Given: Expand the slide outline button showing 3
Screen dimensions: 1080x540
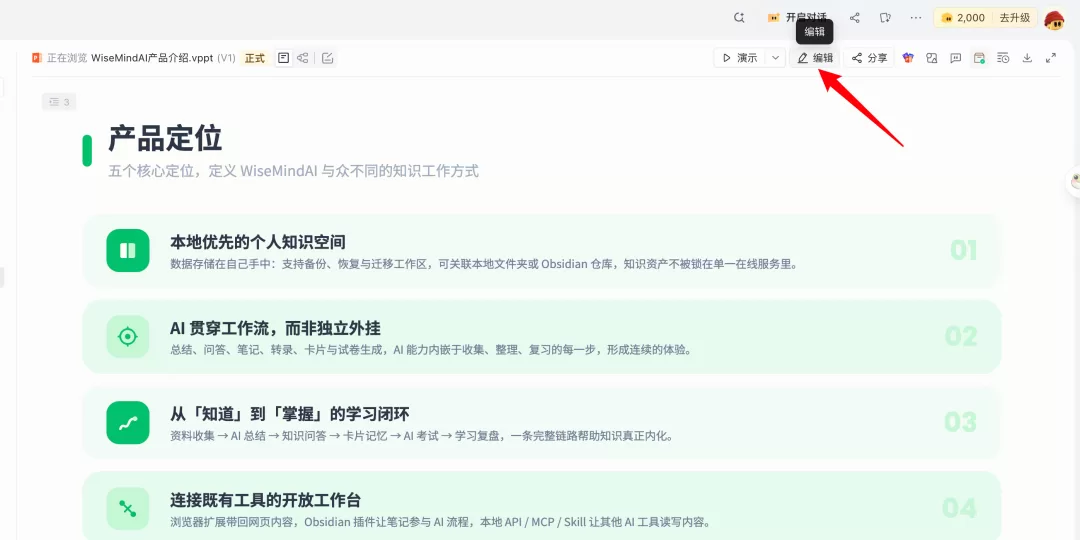Looking at the screenshot, I should coord(59,102).
